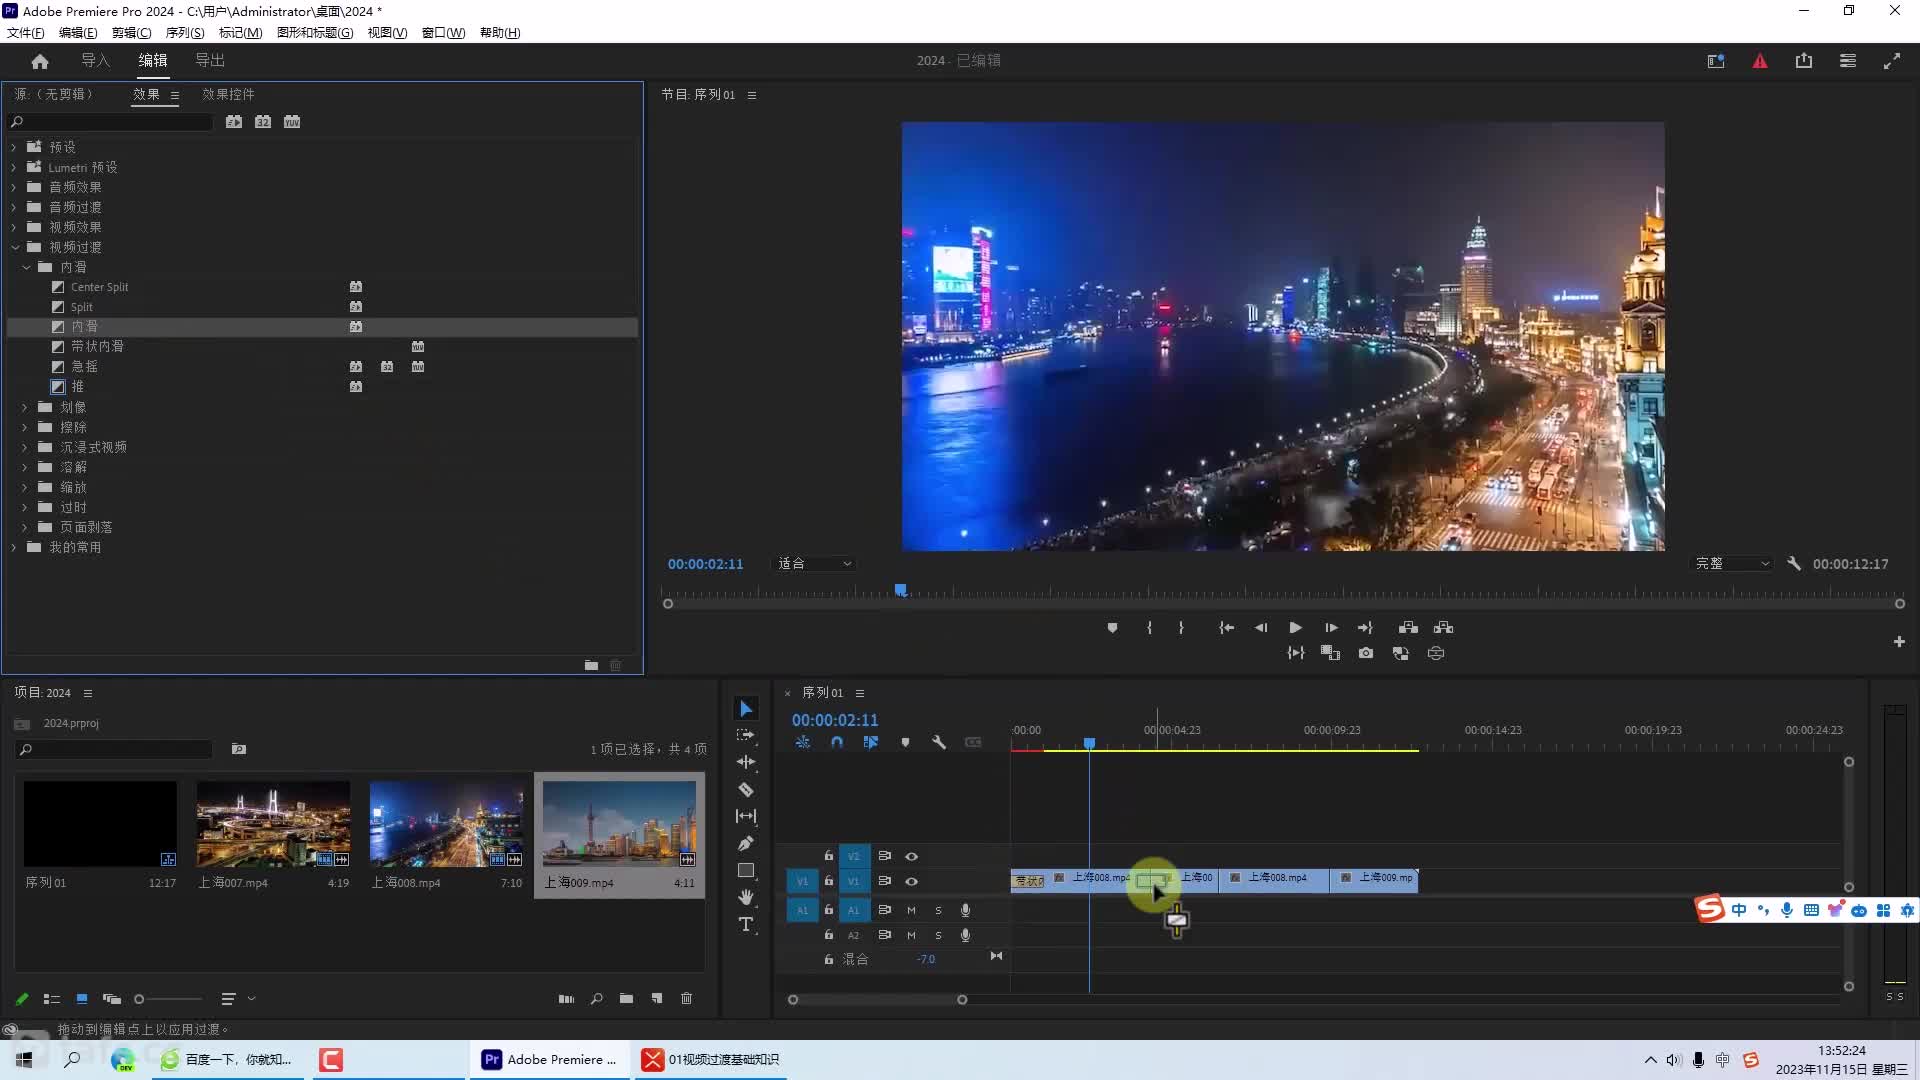Open the button editor plus icon

coord(1899,642)
